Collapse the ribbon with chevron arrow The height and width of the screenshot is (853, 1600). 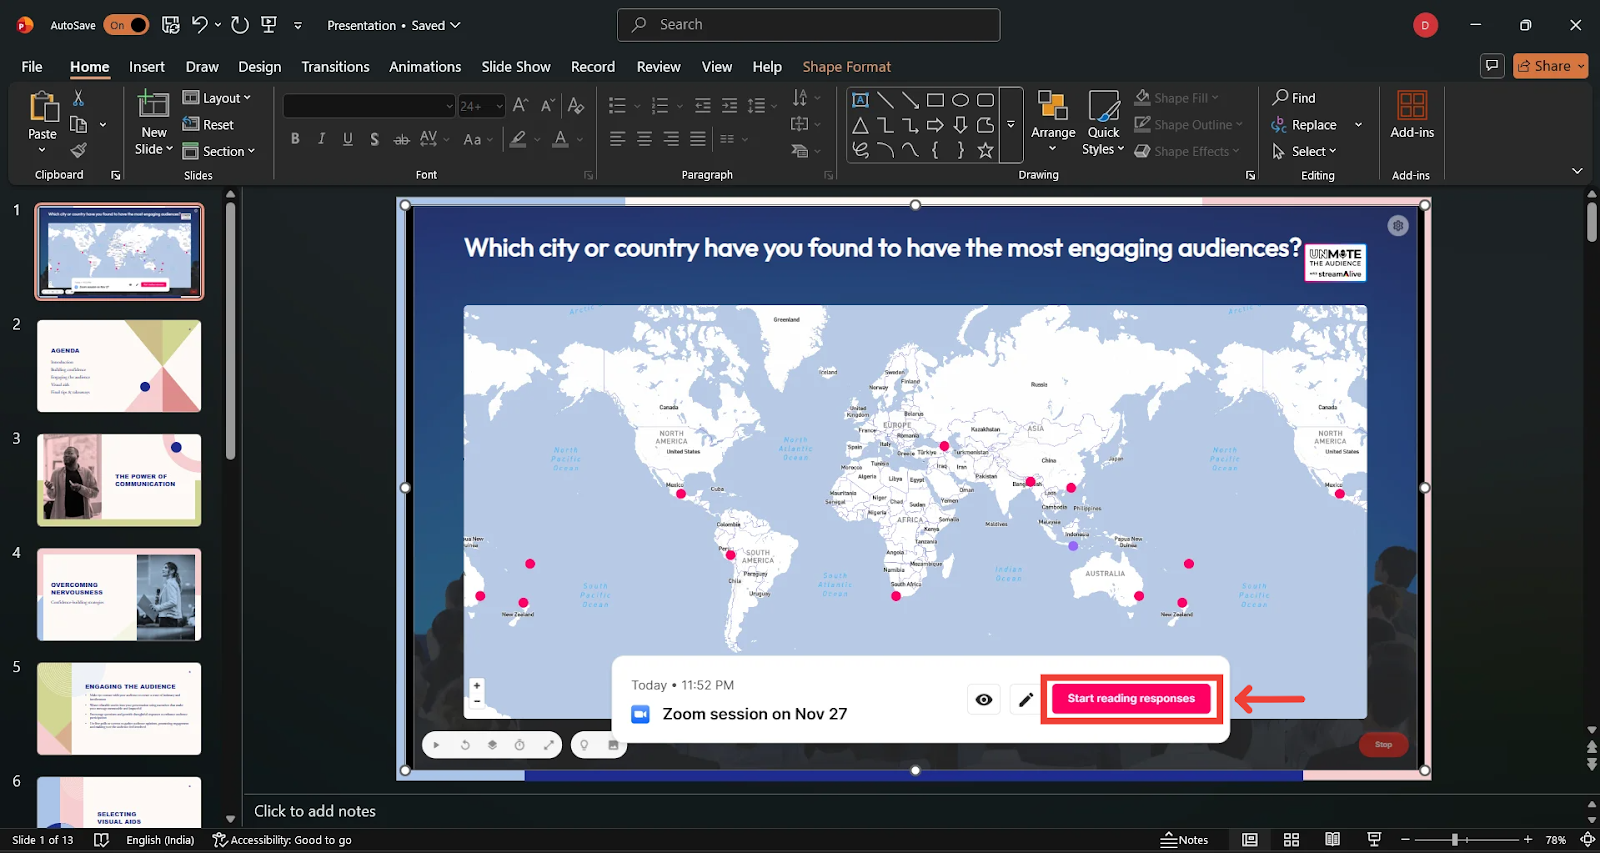(1577, 172)
